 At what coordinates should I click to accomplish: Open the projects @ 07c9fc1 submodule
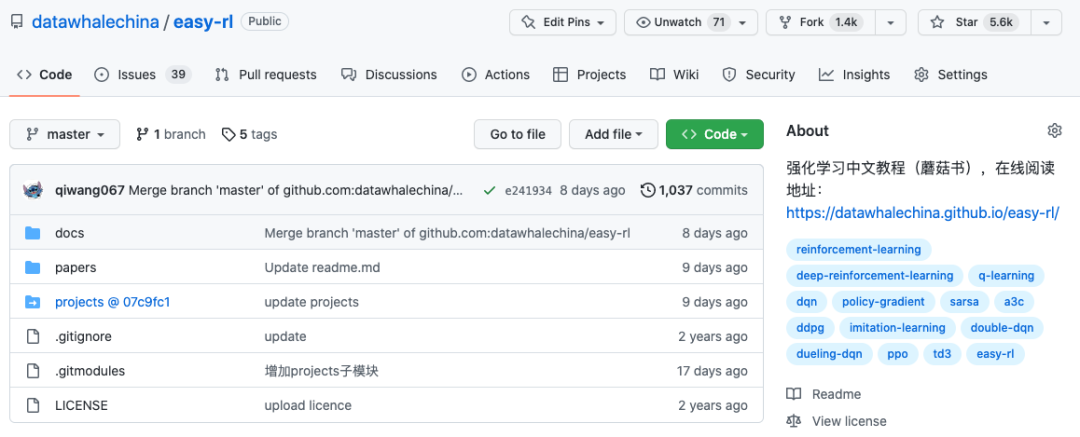click(x=112, y=302)
